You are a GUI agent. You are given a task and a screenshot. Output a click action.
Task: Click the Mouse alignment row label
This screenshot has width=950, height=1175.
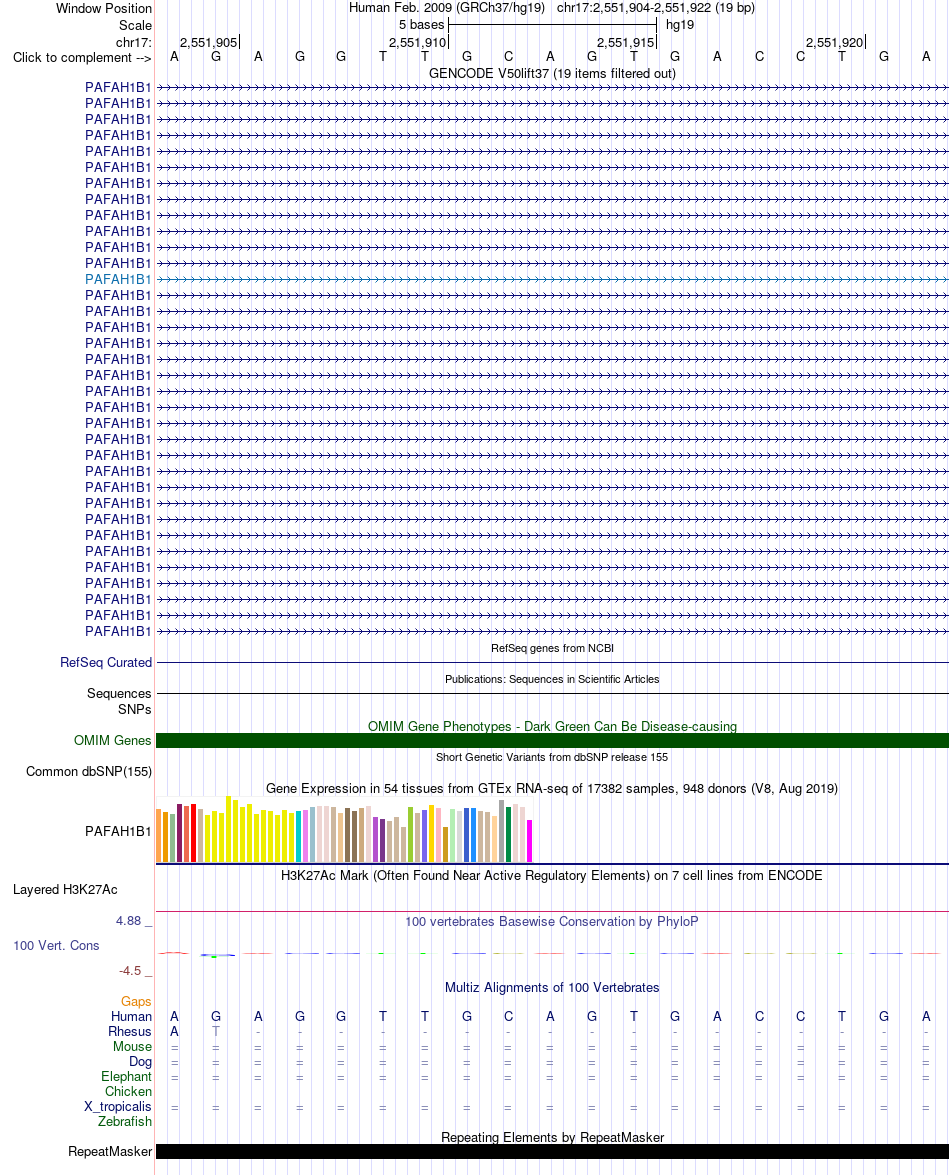pos(133,1047)
